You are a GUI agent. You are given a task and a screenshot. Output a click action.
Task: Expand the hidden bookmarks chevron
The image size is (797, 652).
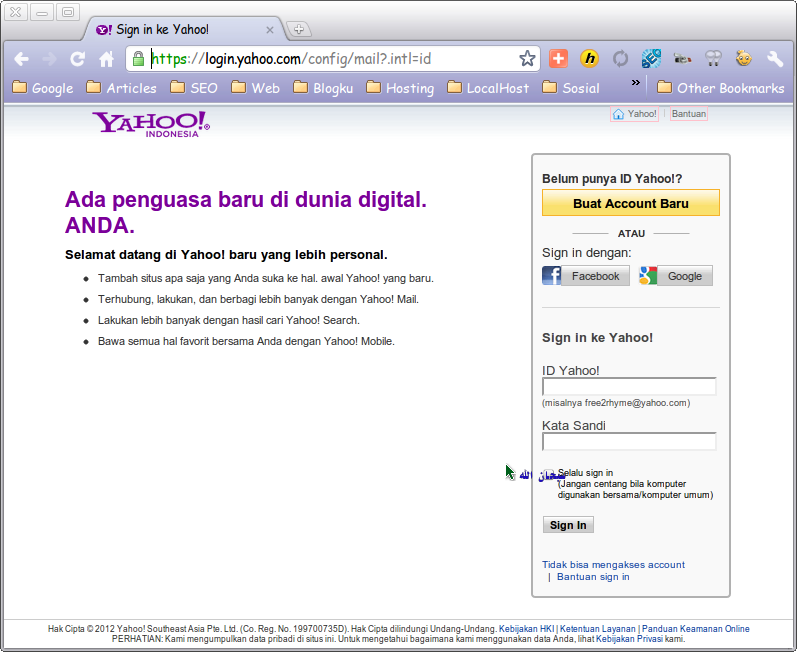635,83
